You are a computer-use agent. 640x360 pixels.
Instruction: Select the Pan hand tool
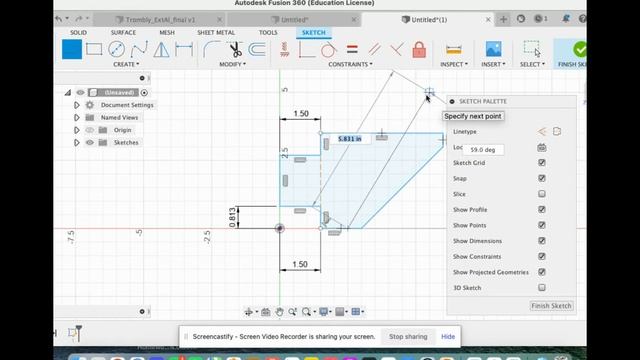click(279, 312)
